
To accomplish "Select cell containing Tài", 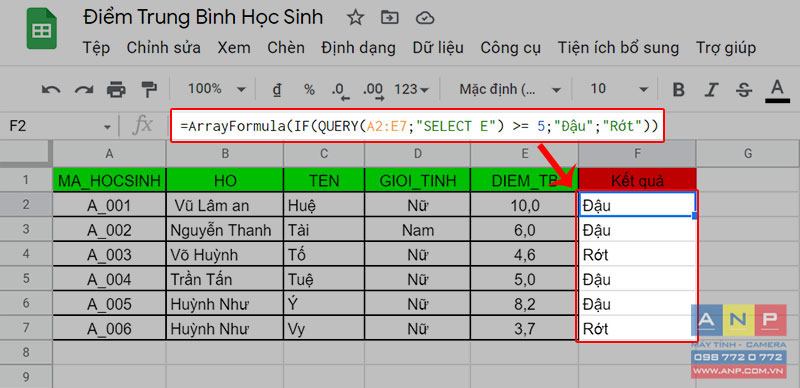I will point(324,230).
